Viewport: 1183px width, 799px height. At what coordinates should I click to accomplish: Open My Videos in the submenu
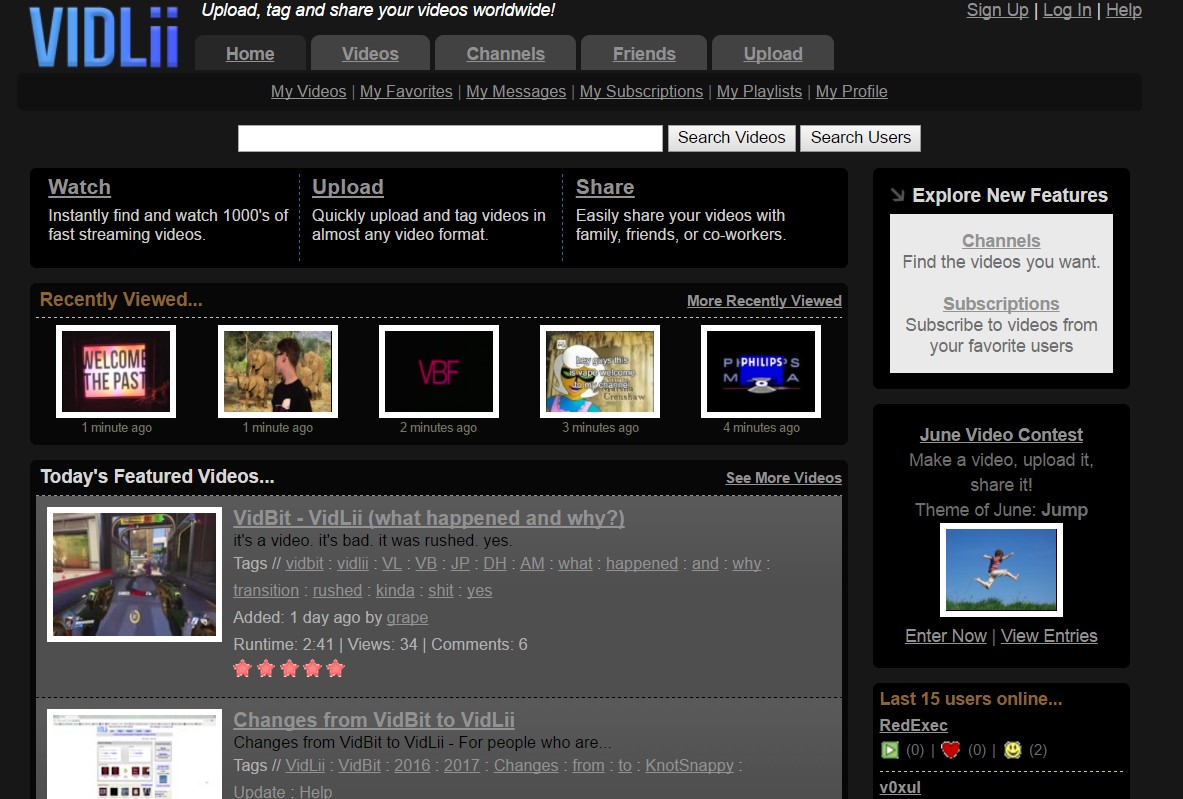click(309, 91)
